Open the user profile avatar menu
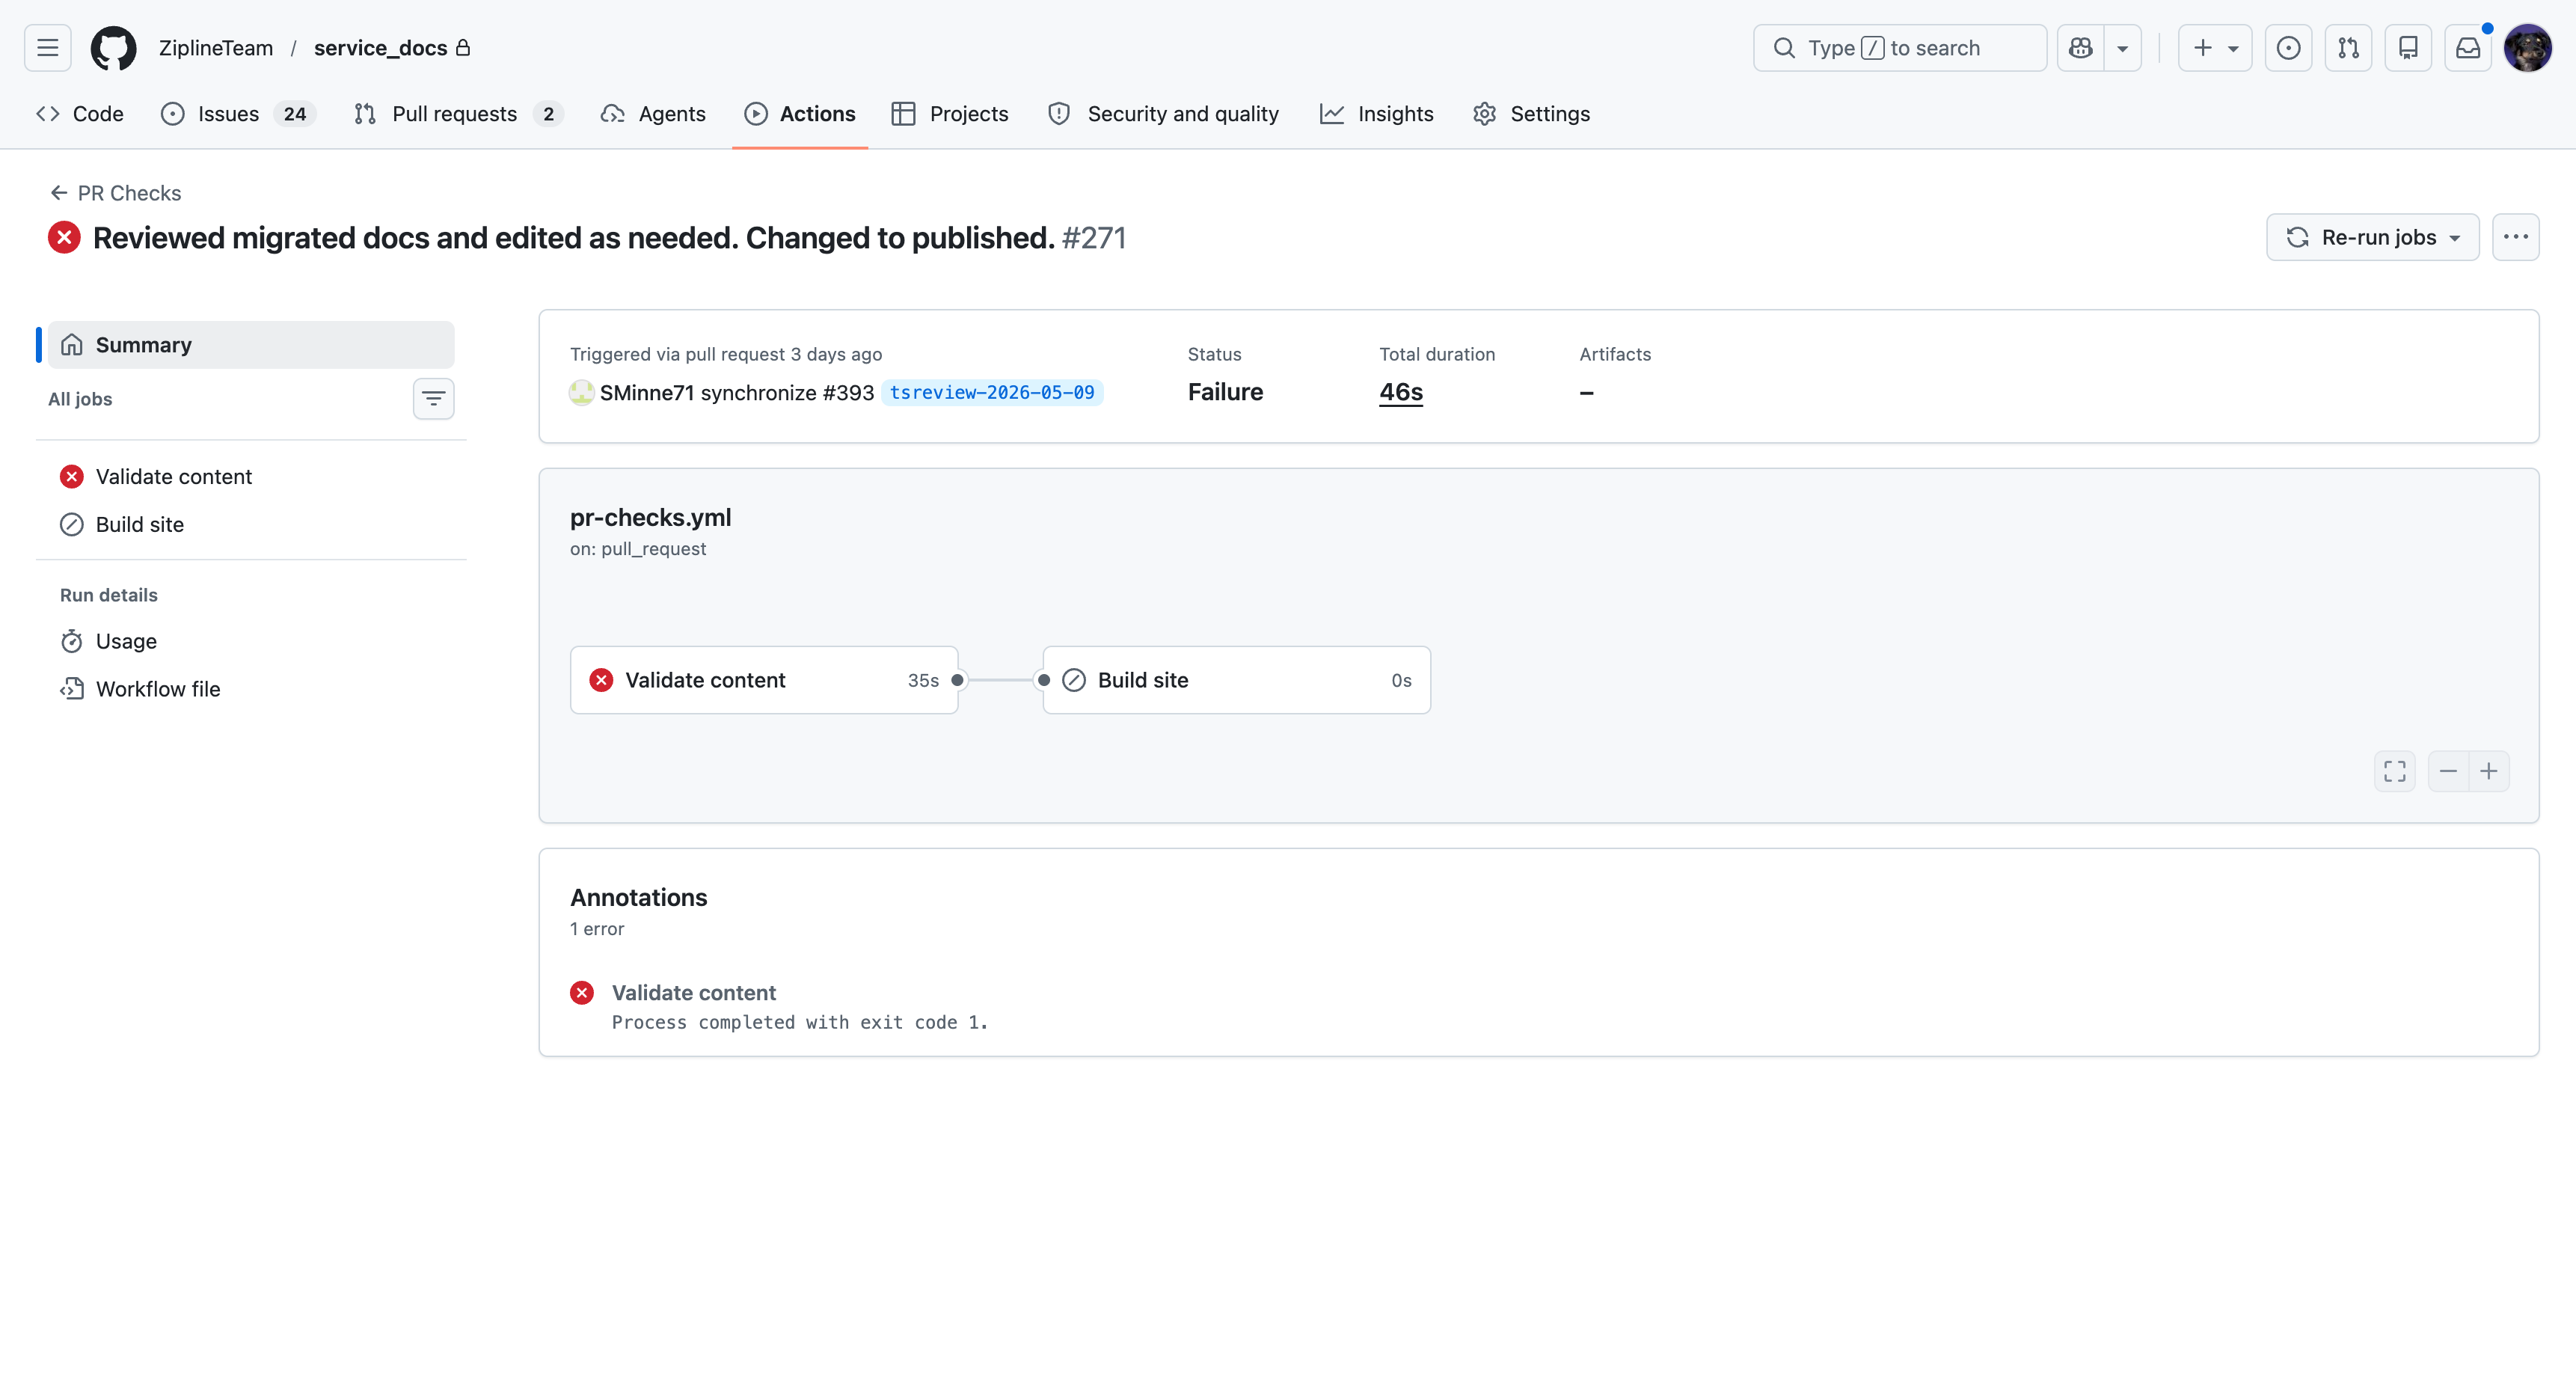The image size is (2576, 1396). coord(2528,48)
